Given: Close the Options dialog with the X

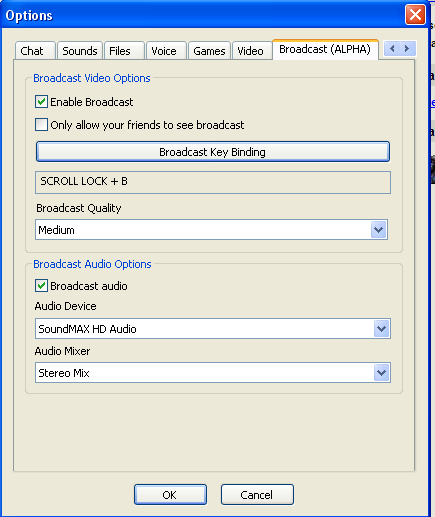Looking at the screenshot, I should pos(415,15).
